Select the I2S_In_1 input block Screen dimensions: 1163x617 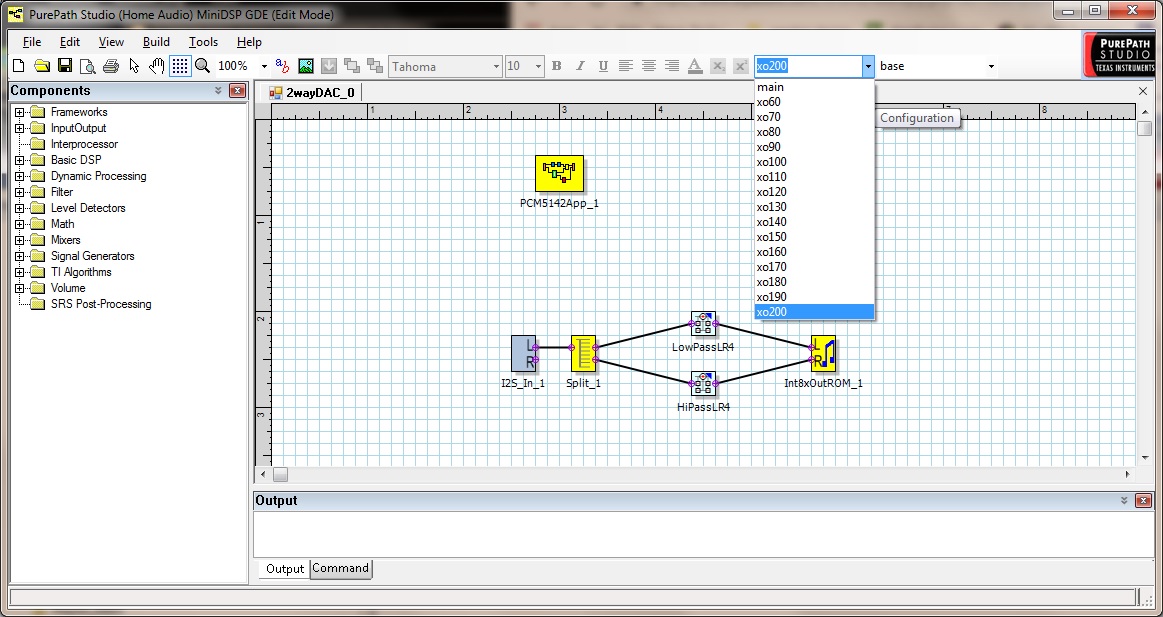[x=524, y=353]
